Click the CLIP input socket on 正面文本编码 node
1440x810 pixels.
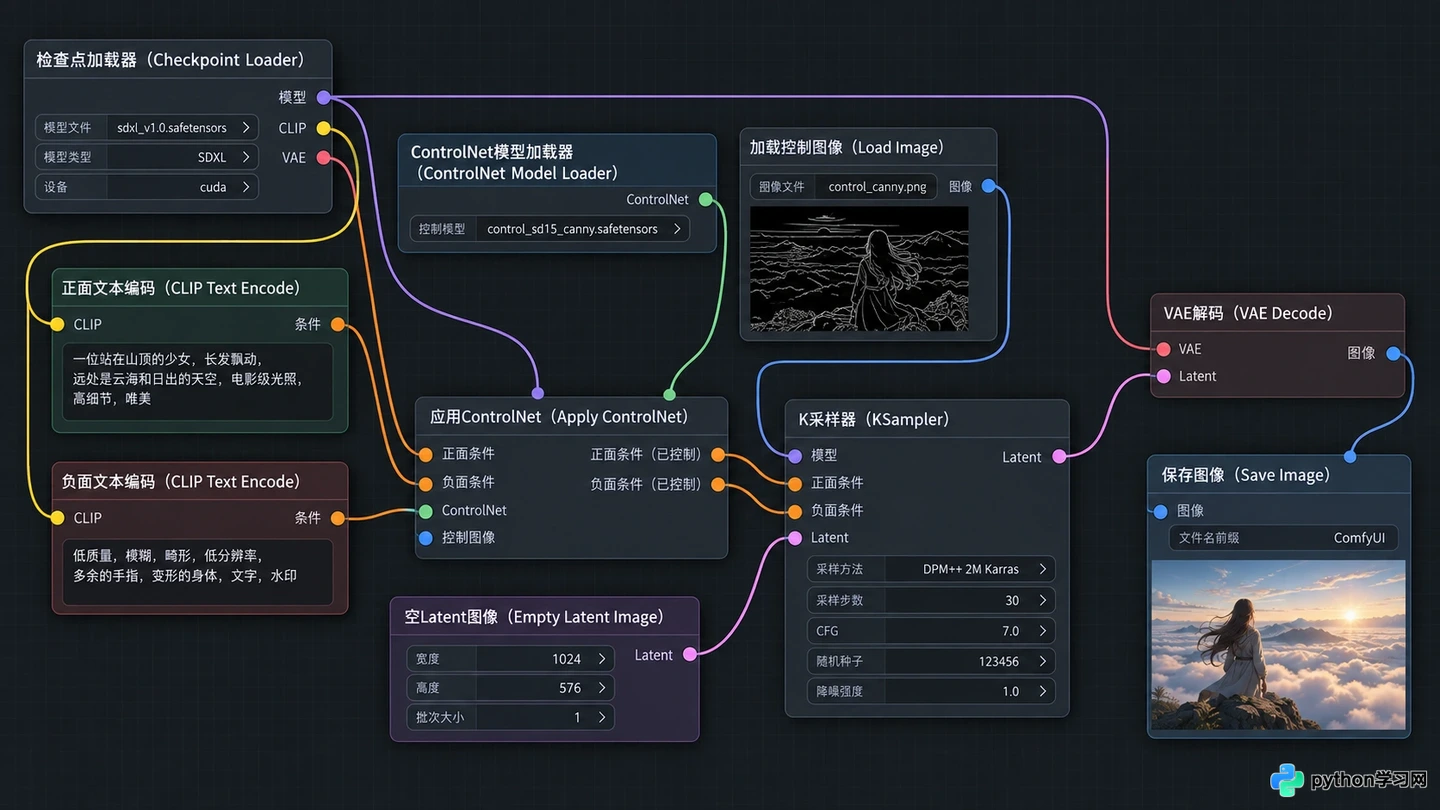click(57, 324)
